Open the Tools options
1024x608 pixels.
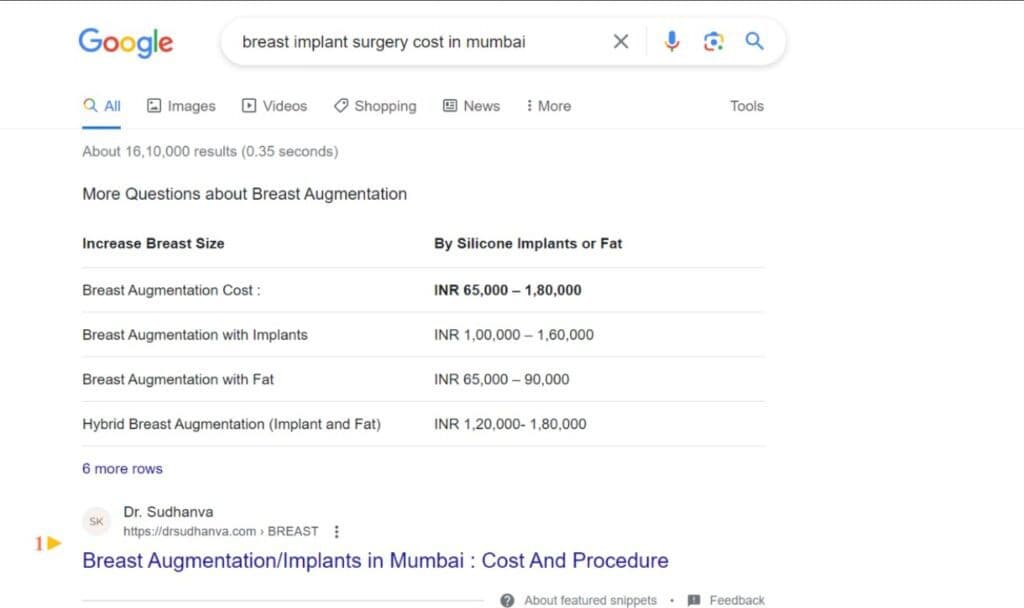(746, 106)
